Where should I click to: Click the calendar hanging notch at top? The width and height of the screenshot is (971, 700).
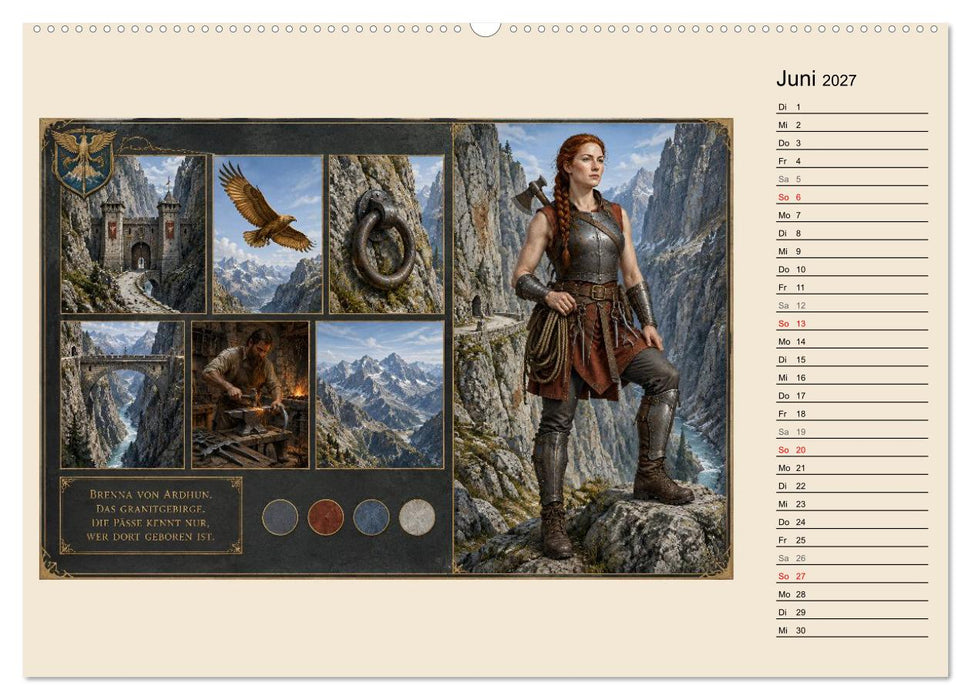tap(485, 29)
